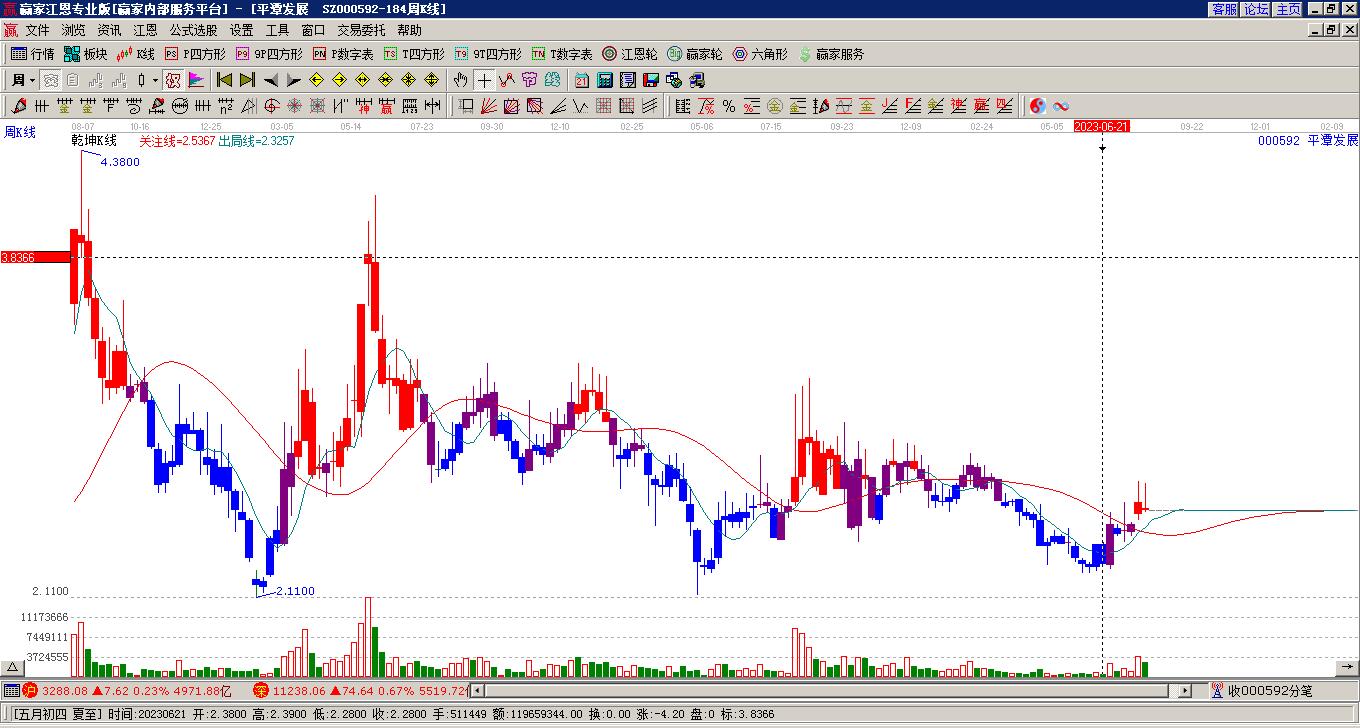Open the T四方形 tool
Viewport: 1360px width, 728px height.
click(x=414, y=54)
